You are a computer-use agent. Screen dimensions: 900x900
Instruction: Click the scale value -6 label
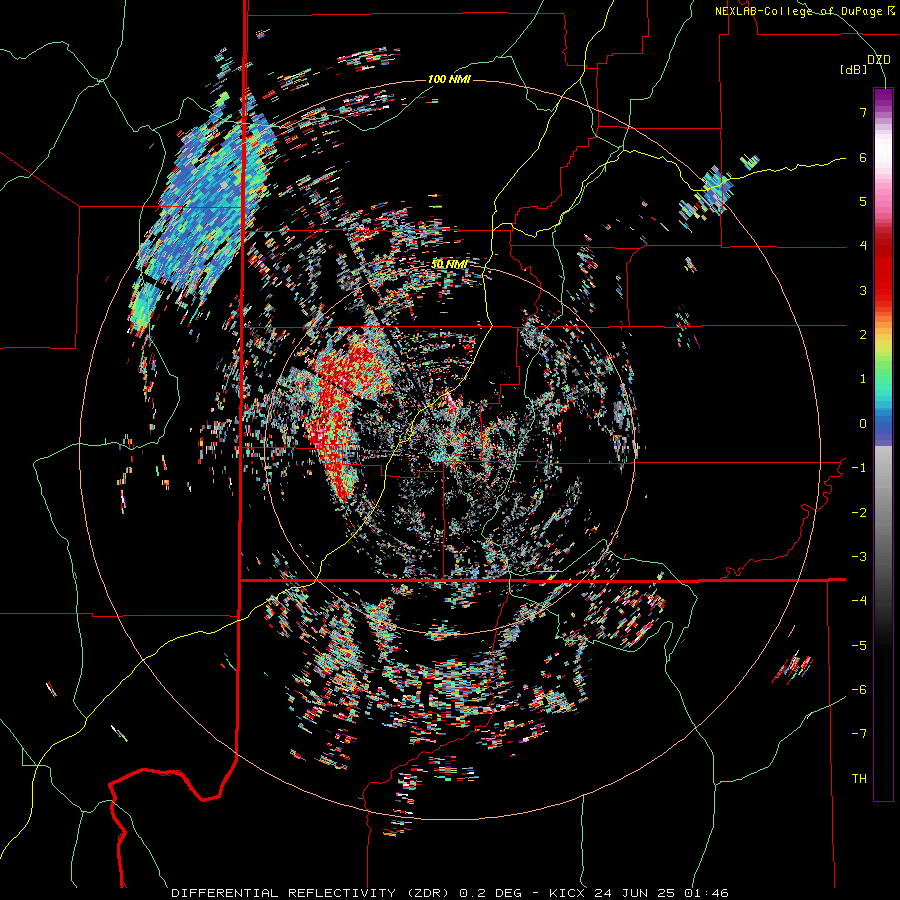[859, 689]
